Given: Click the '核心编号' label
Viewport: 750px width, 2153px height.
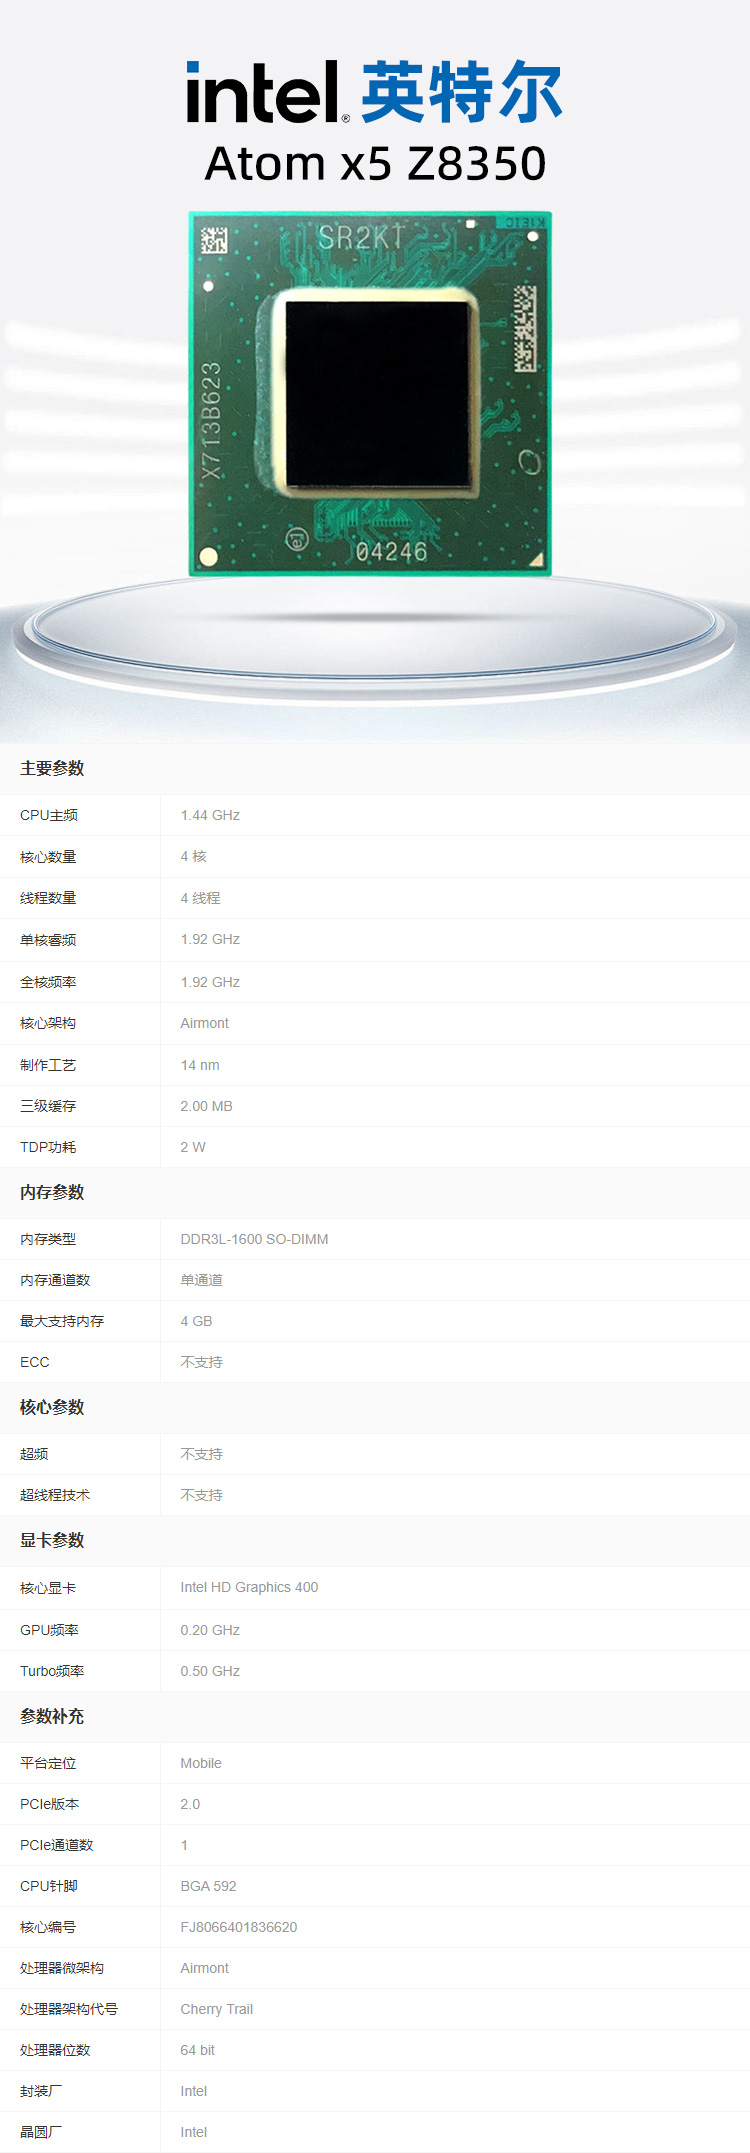Looking at the screenshot, I should pyautogui.click(x=48, y=1927).
